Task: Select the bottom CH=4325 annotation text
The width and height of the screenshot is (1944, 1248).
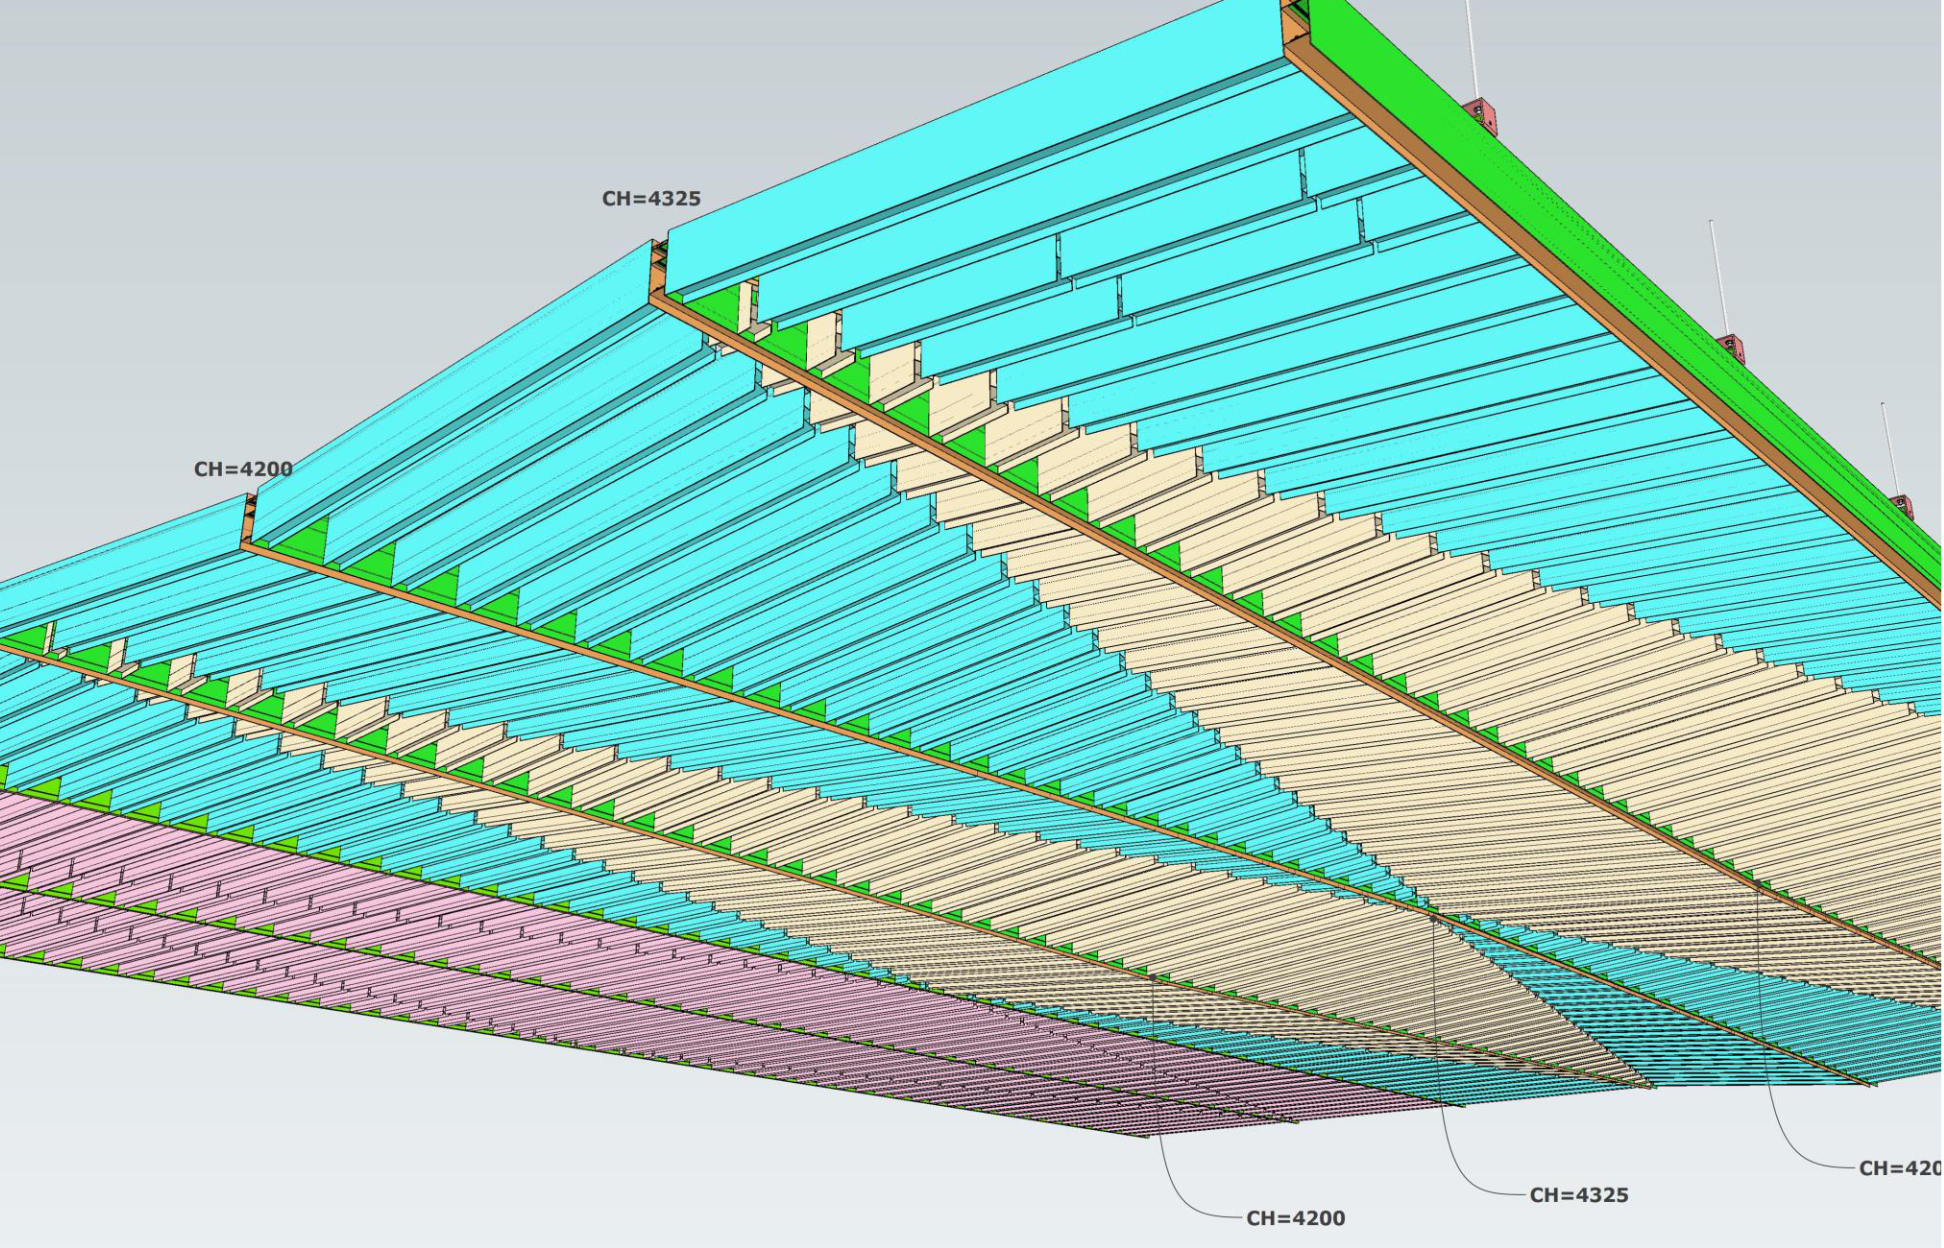Action: click(1578, 1195)
